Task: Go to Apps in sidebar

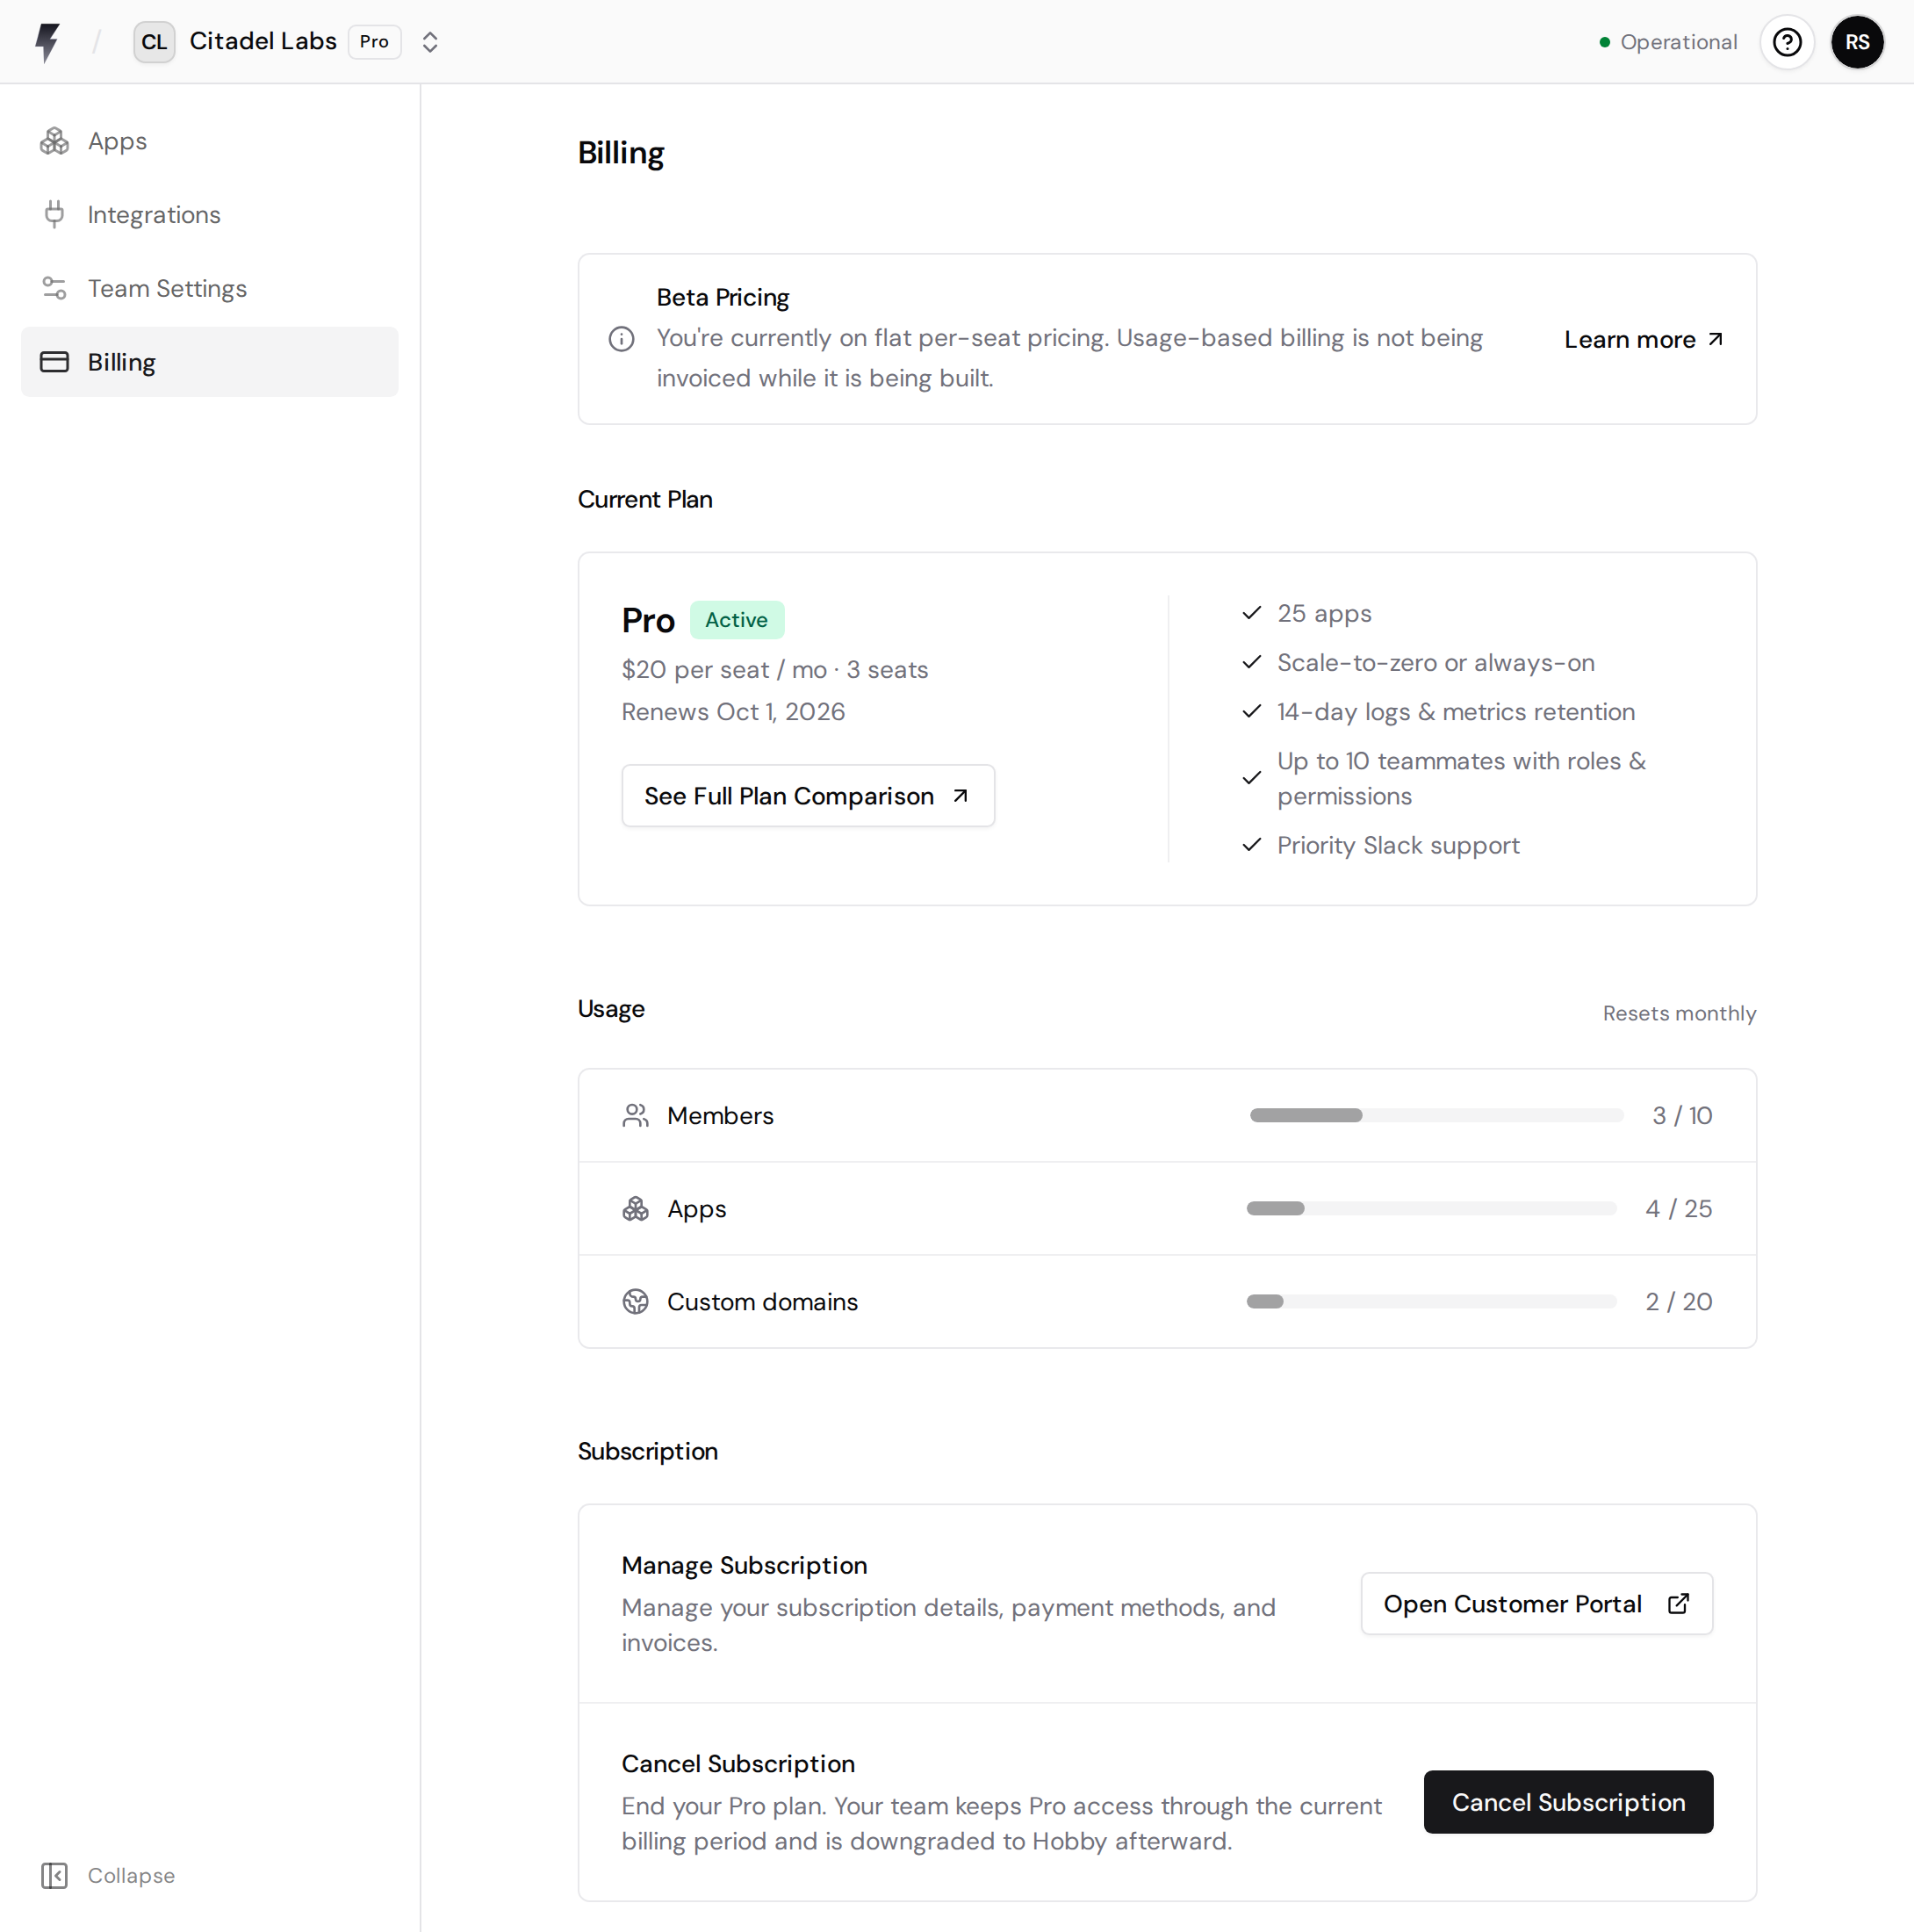Action: pyautogui.click(x=210, y=141)
